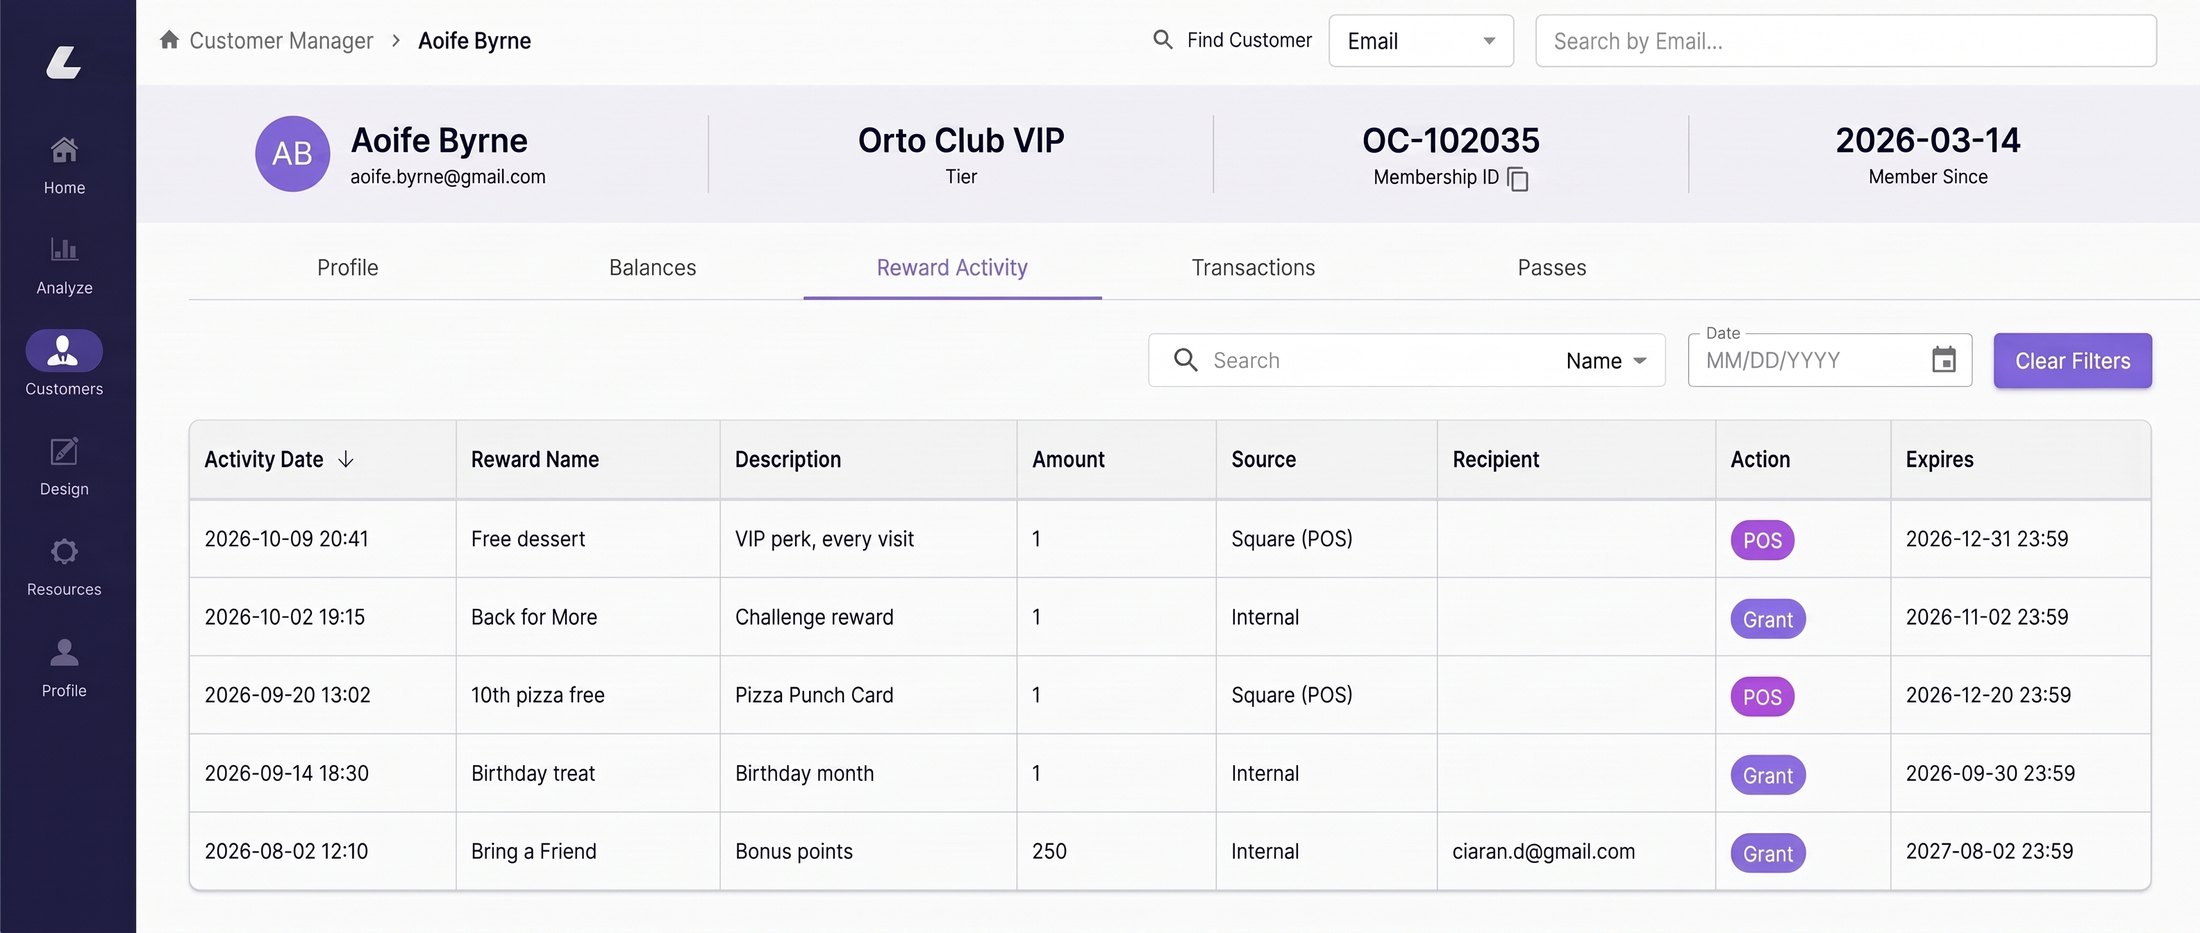Select the Customers sidebar icon

point(64,350)
